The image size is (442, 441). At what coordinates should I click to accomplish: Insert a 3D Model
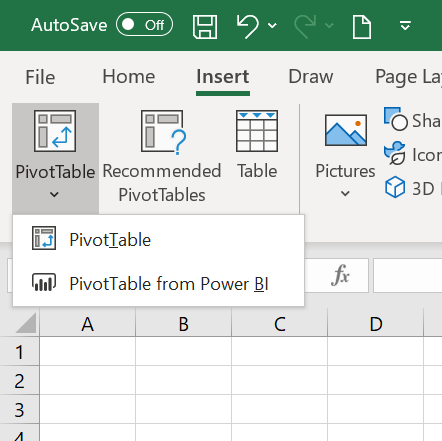pos(413,188)
